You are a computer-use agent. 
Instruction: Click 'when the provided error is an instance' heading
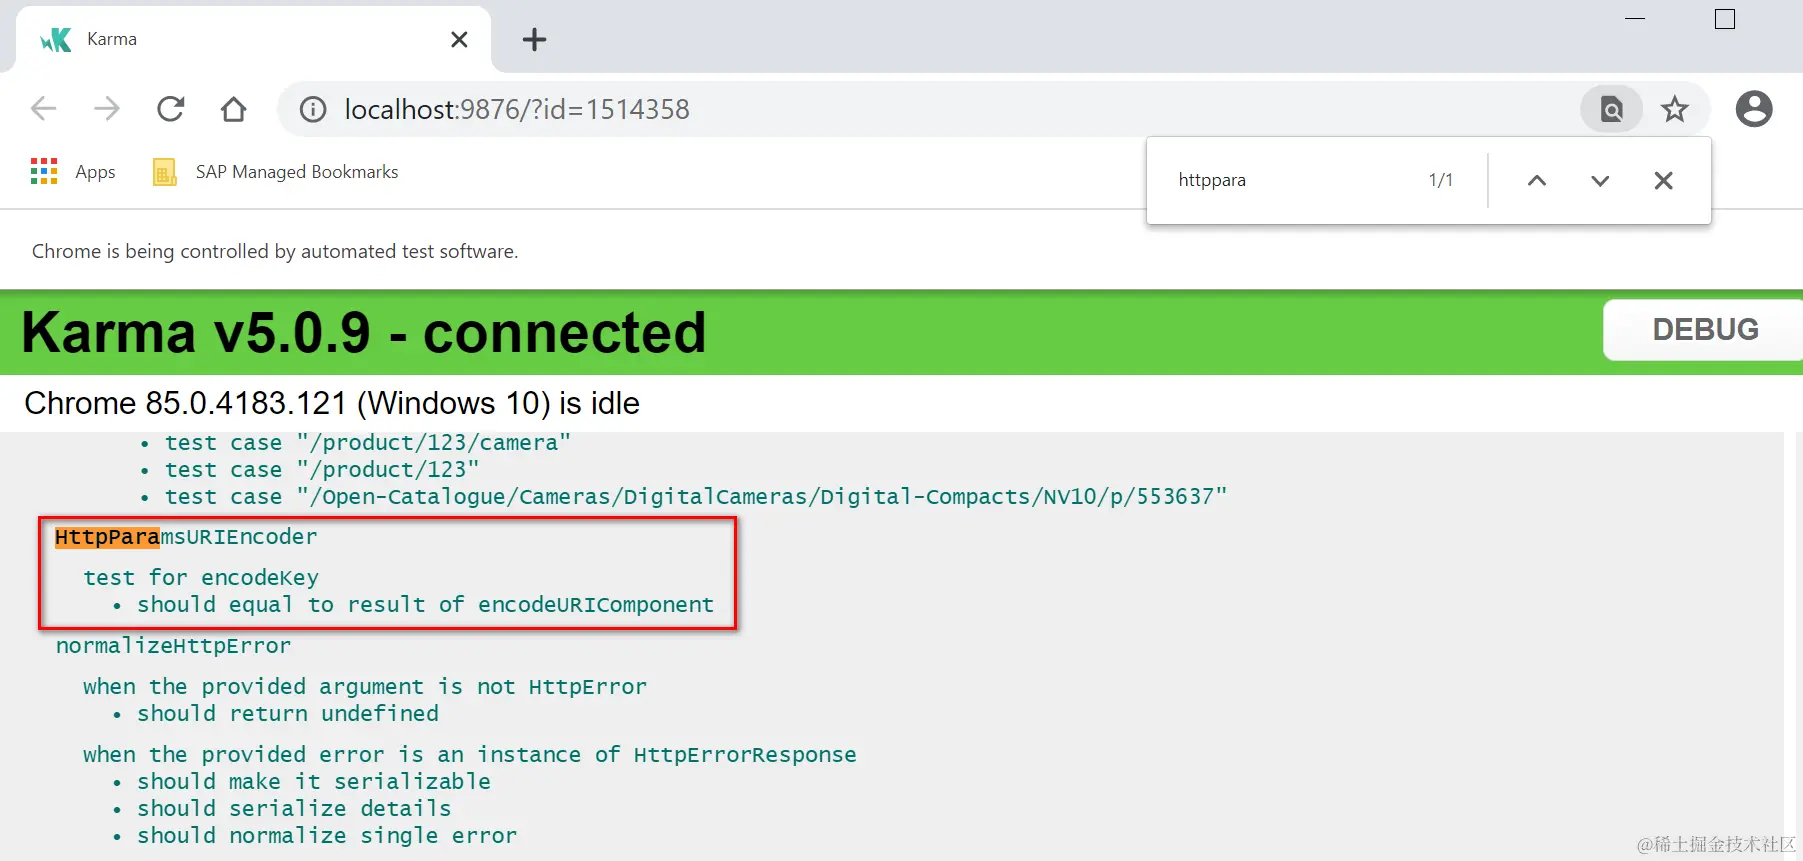point(470,755)
